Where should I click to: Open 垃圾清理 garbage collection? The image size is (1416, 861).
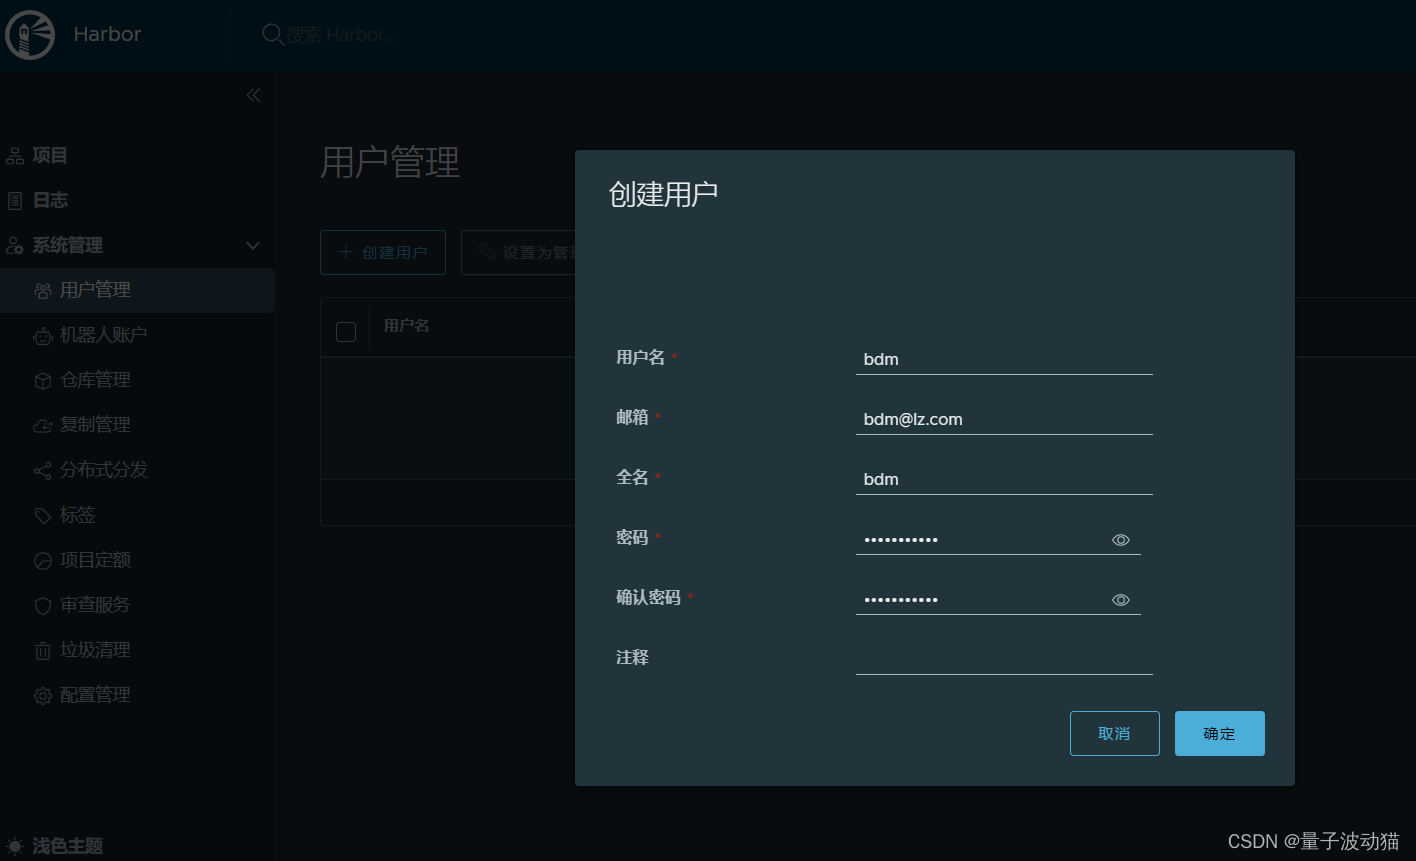coord(95,650)
